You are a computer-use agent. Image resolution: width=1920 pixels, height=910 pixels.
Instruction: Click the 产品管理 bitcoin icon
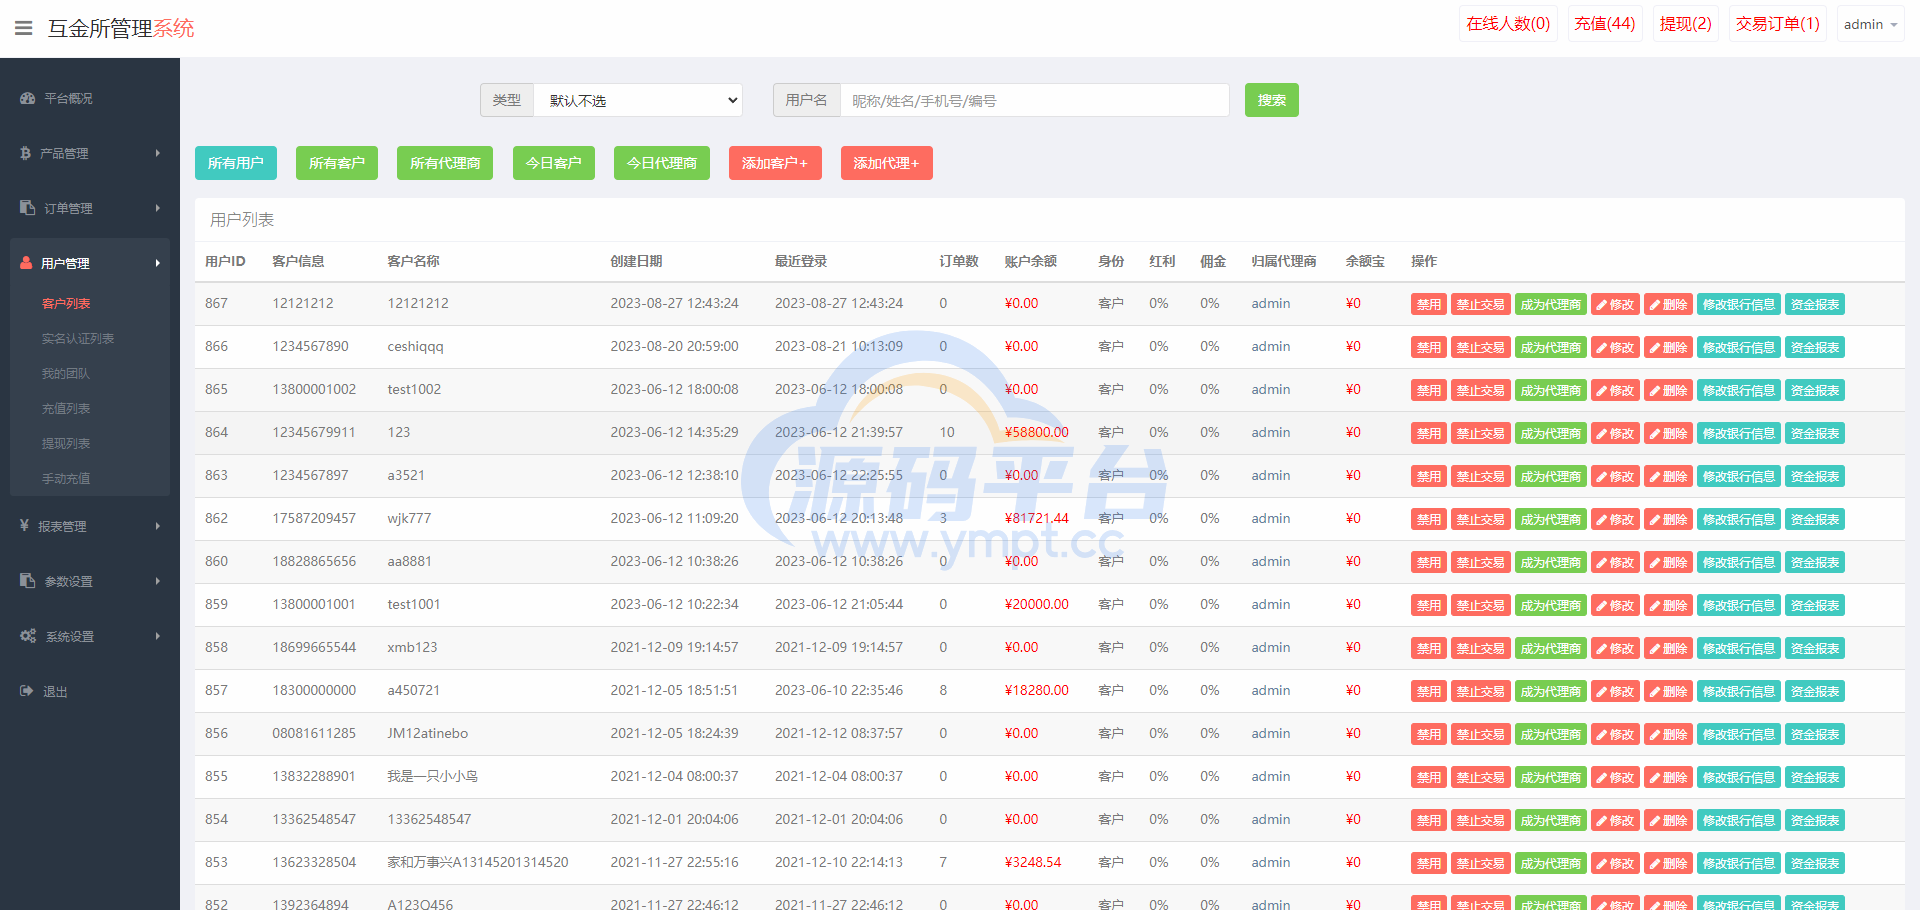[25, 153]
